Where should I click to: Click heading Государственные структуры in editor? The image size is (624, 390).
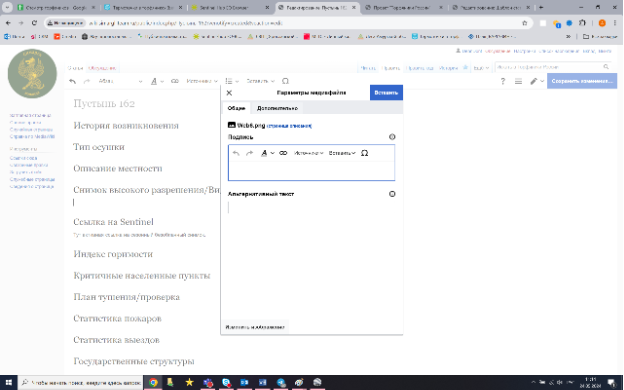[x=134, y=361]
